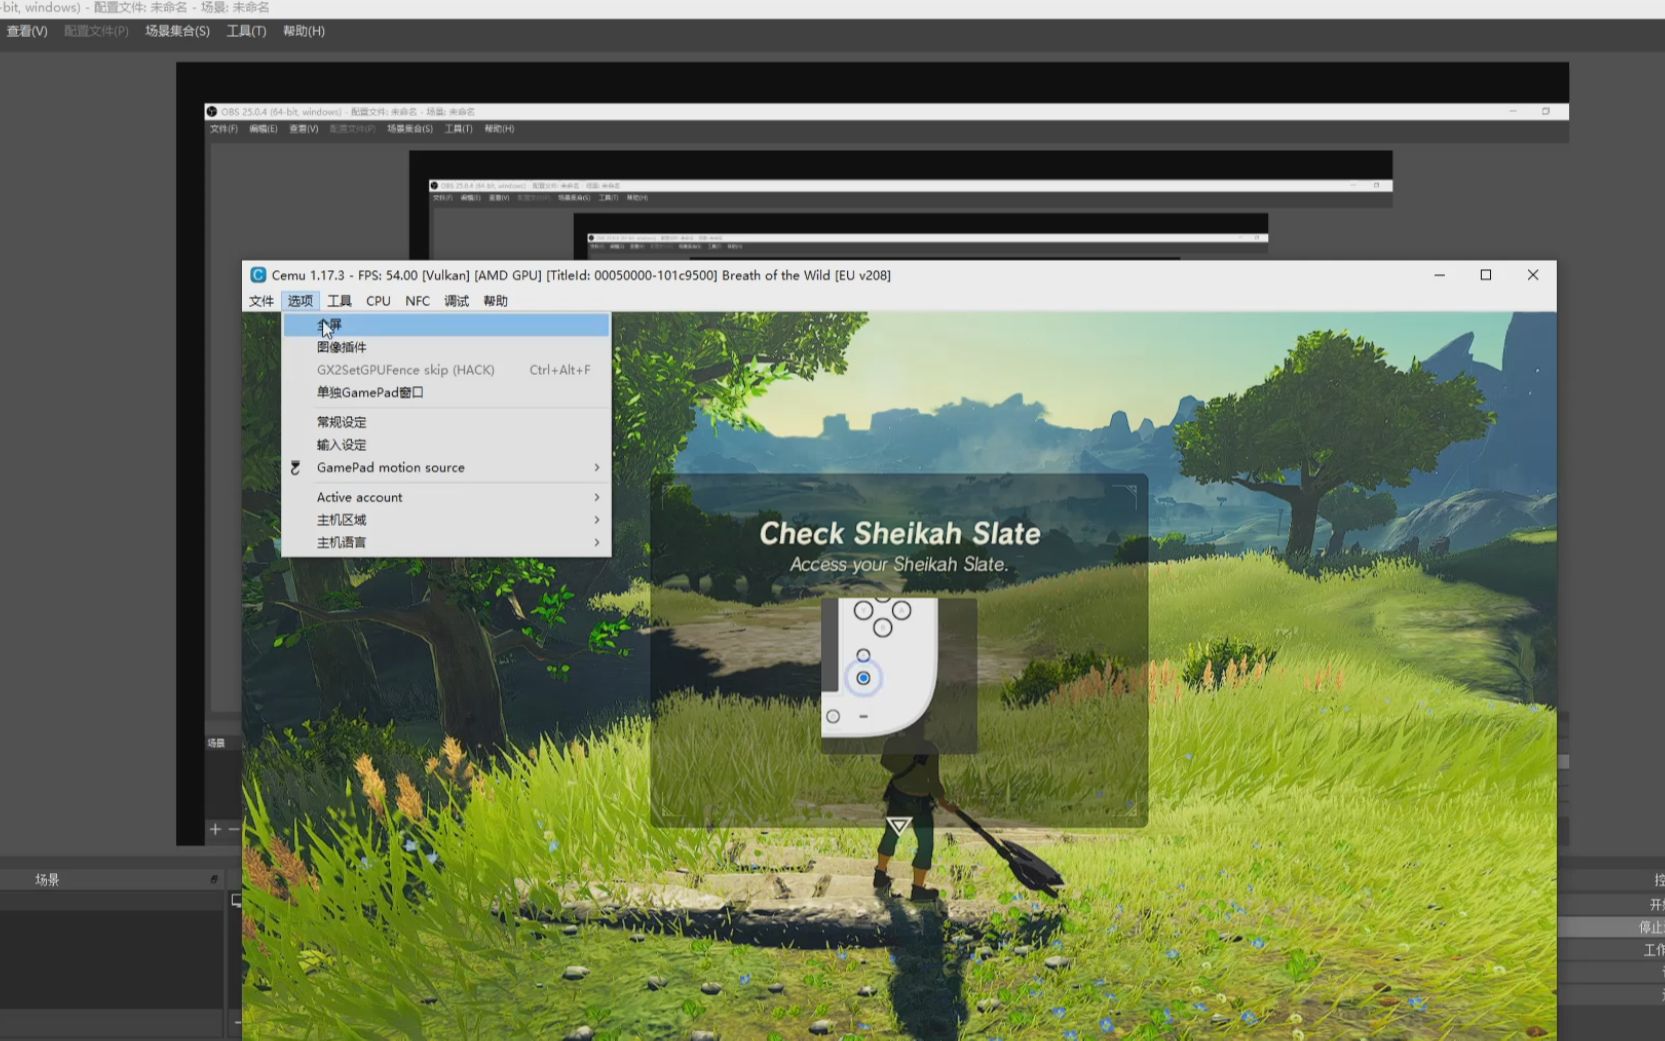Click the "−" icon to remove an OBS scene
Image resolution: width=1665 pixels, height=1041 pixels.
tap(233, 829)
